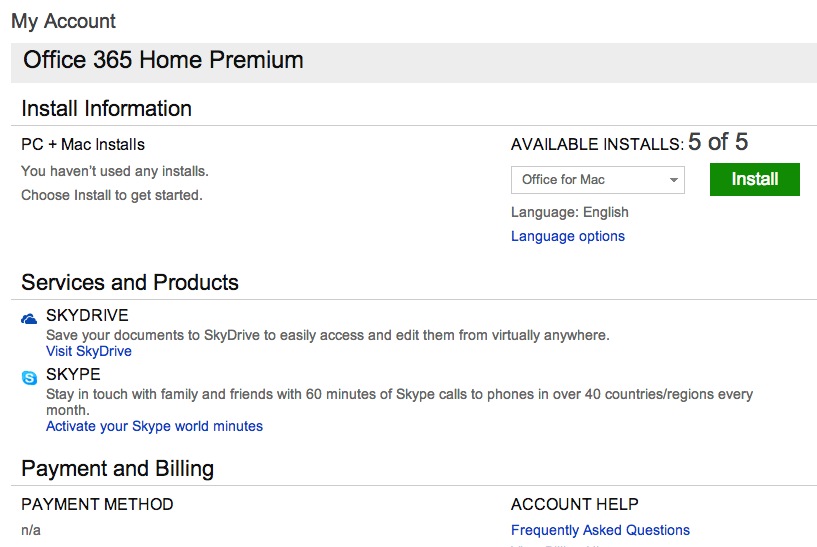
Task: Follow the Visit SkyDrive link
Action: point(89,351)
